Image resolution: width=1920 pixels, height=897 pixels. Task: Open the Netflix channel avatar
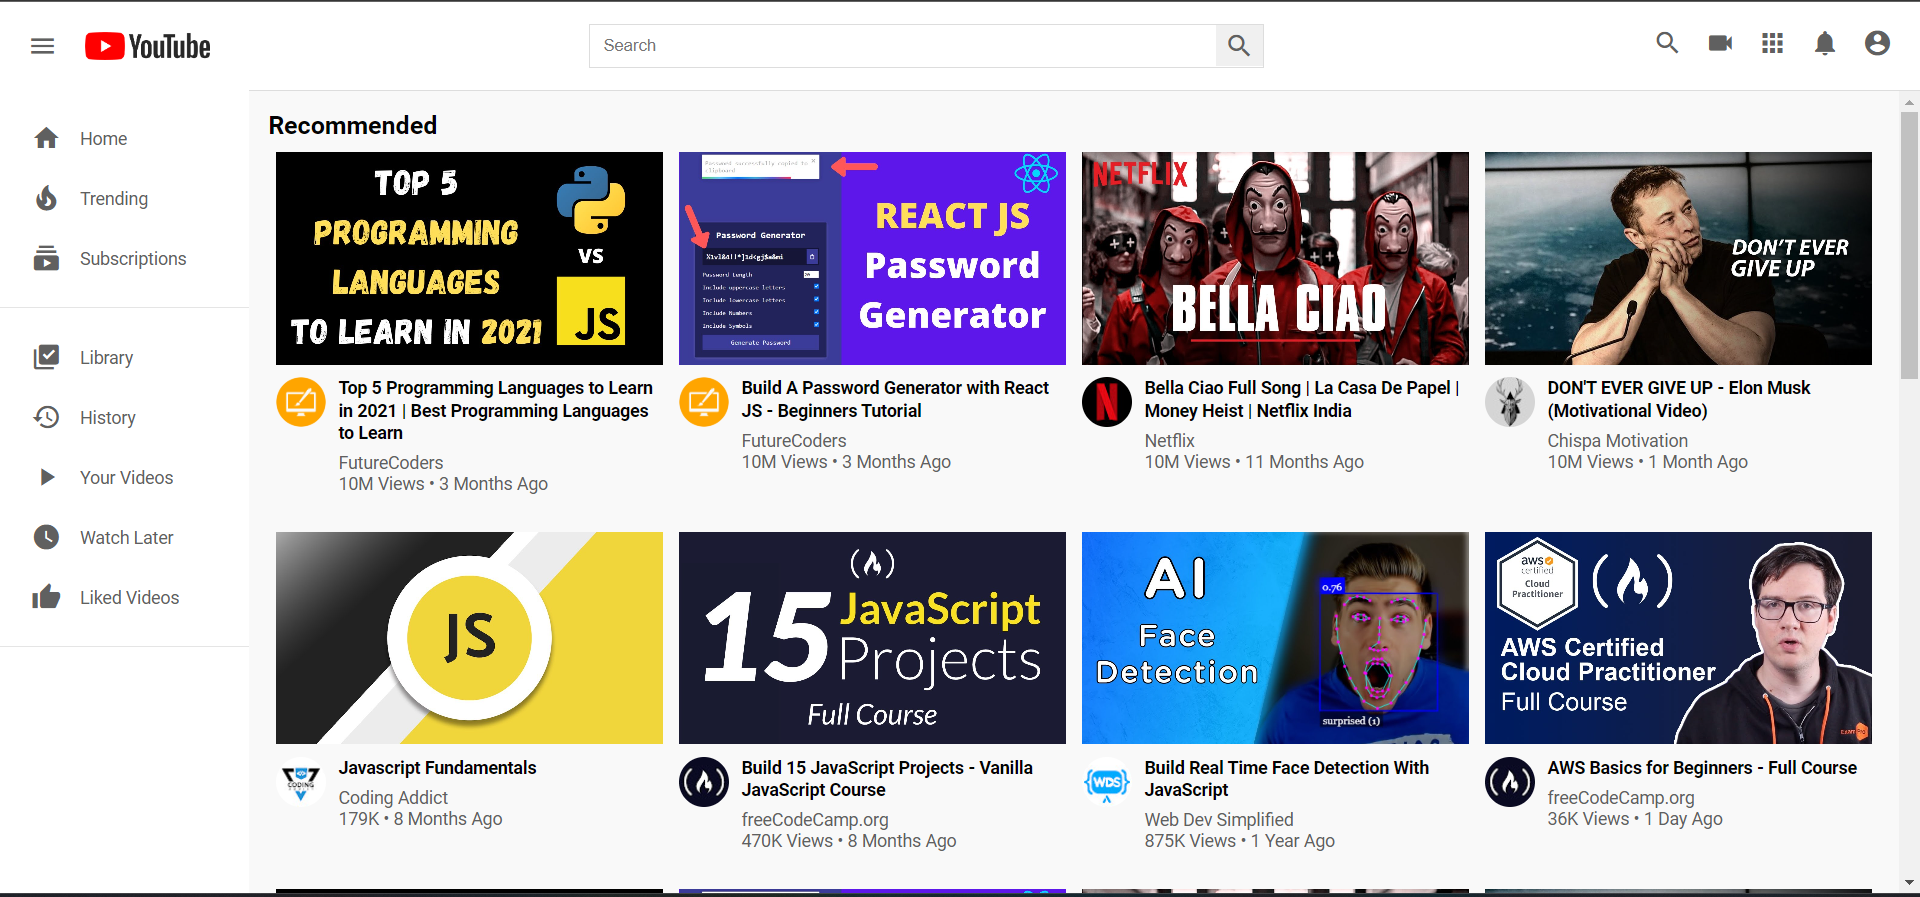(1107, 402)
